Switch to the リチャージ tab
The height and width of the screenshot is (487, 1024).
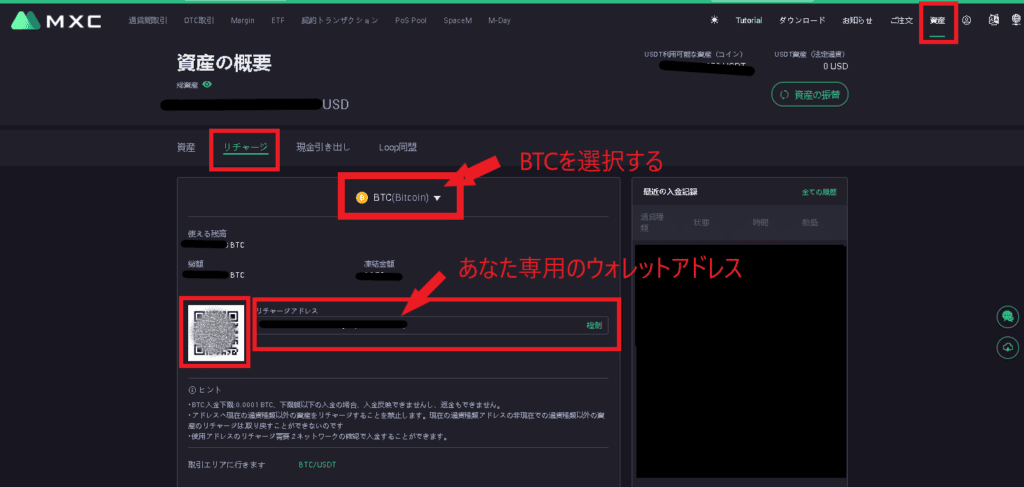[x=246, y=147]
